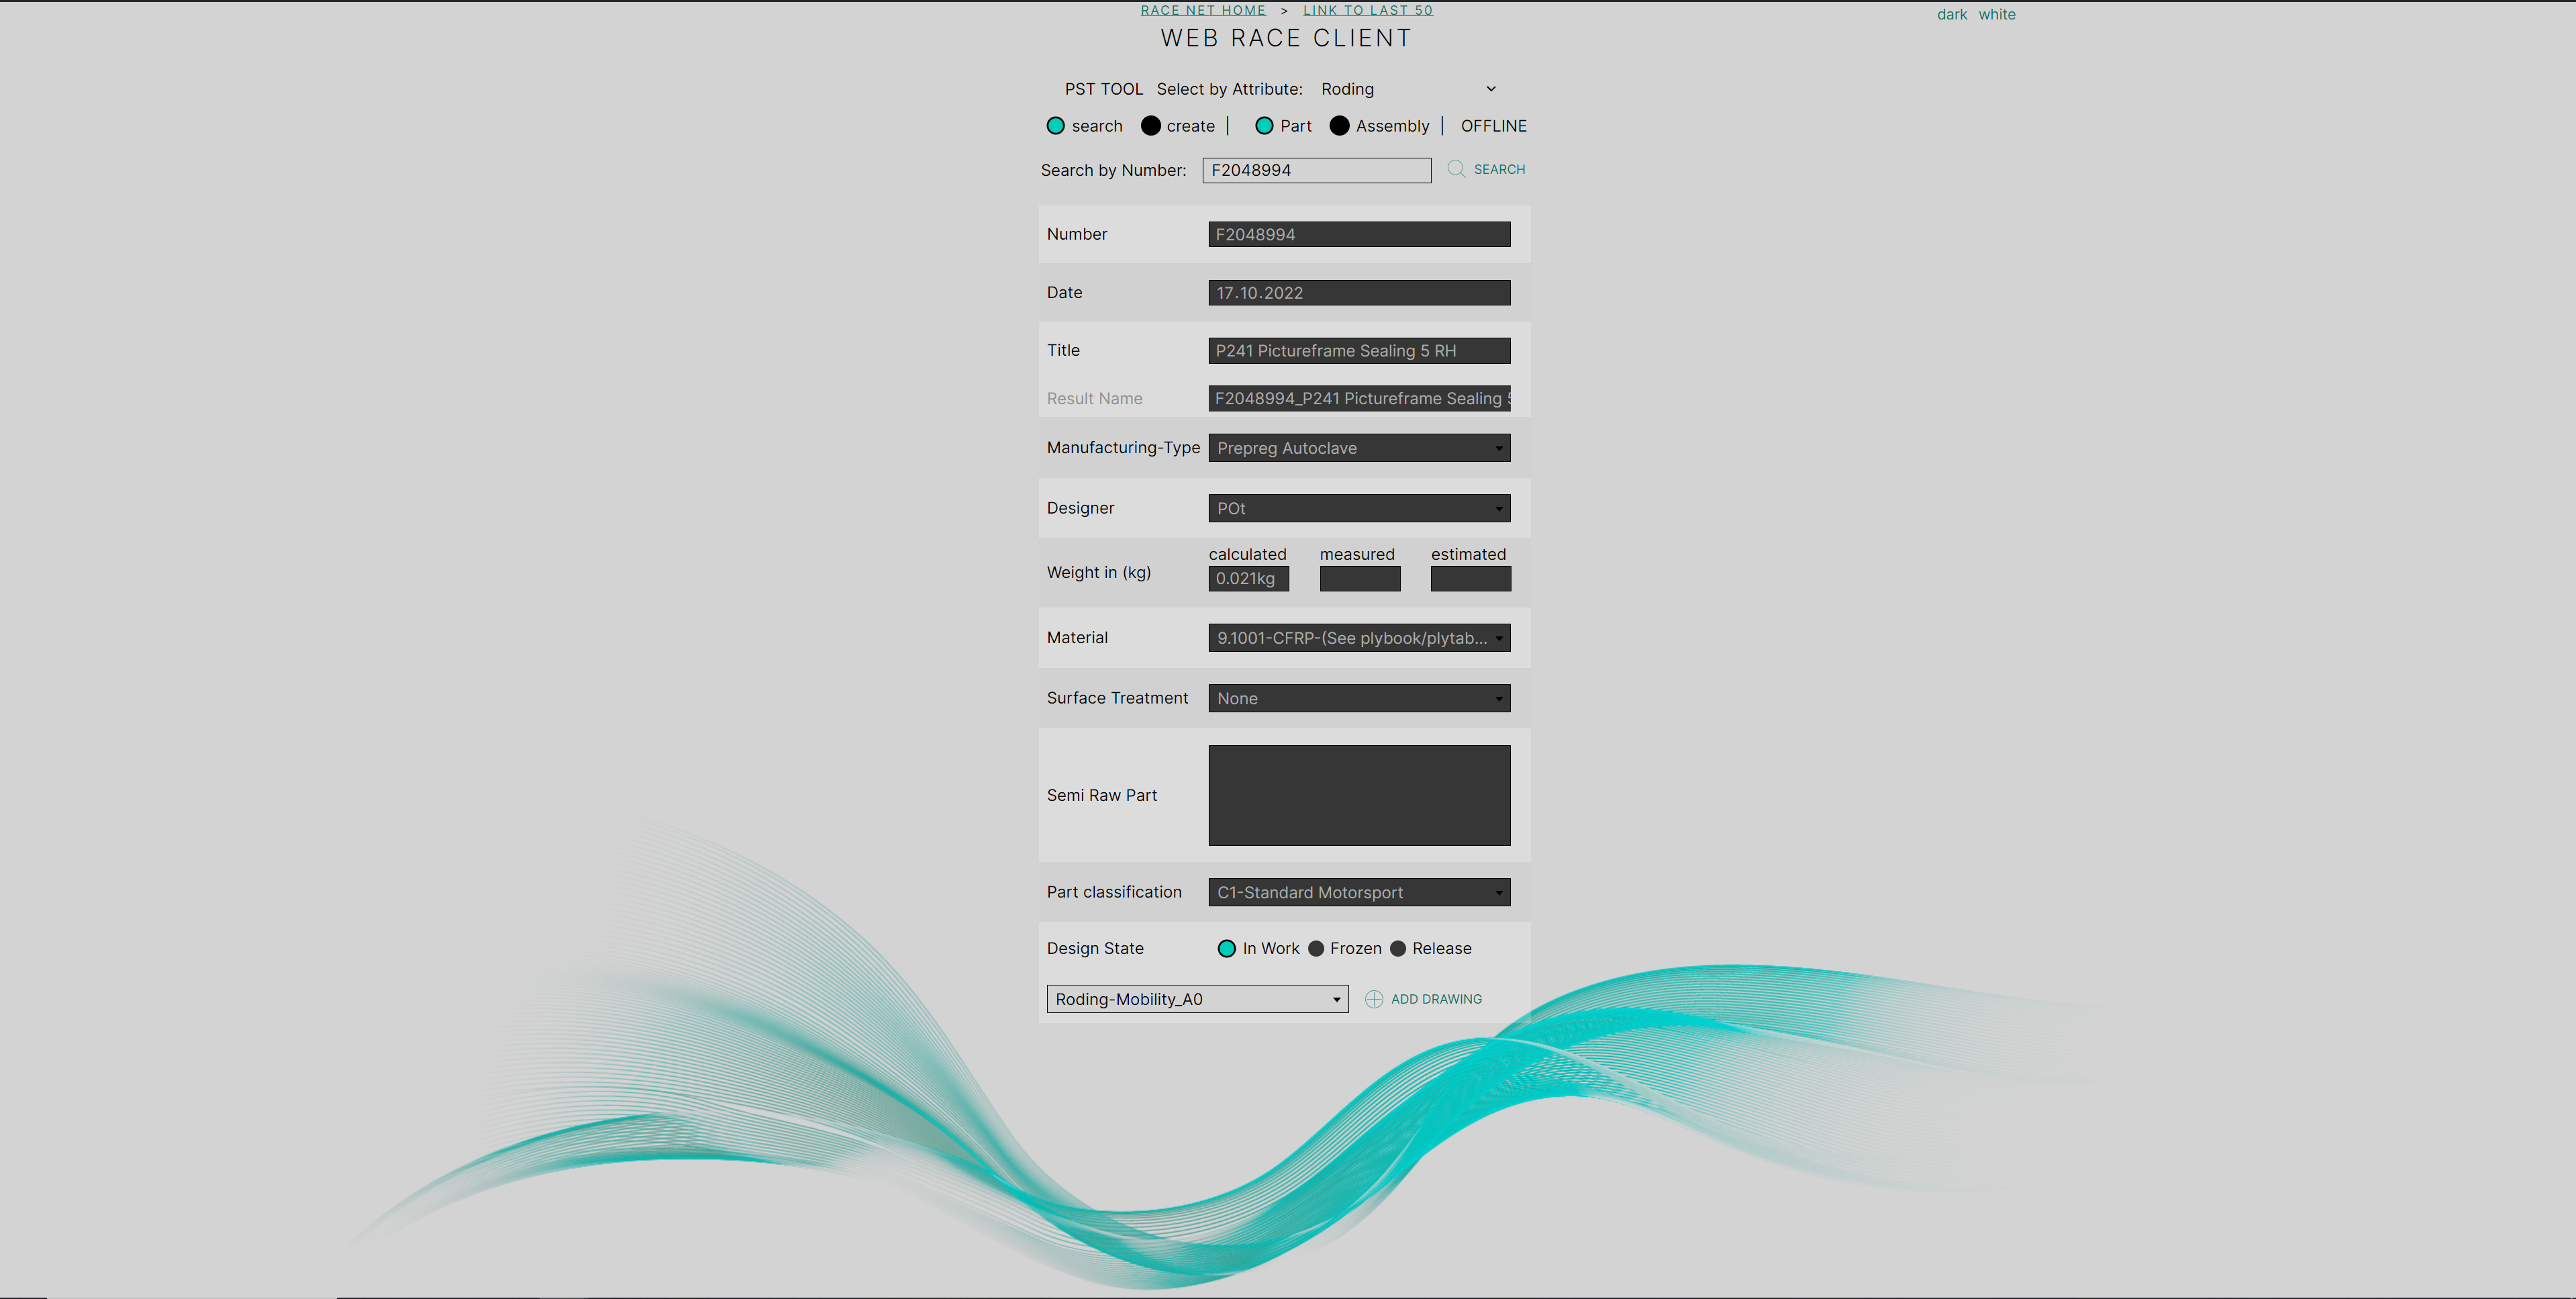Viewport: 2576px width, 1299px height.
Task: Click the magnifier search icon
Action: coord(1455,169)
